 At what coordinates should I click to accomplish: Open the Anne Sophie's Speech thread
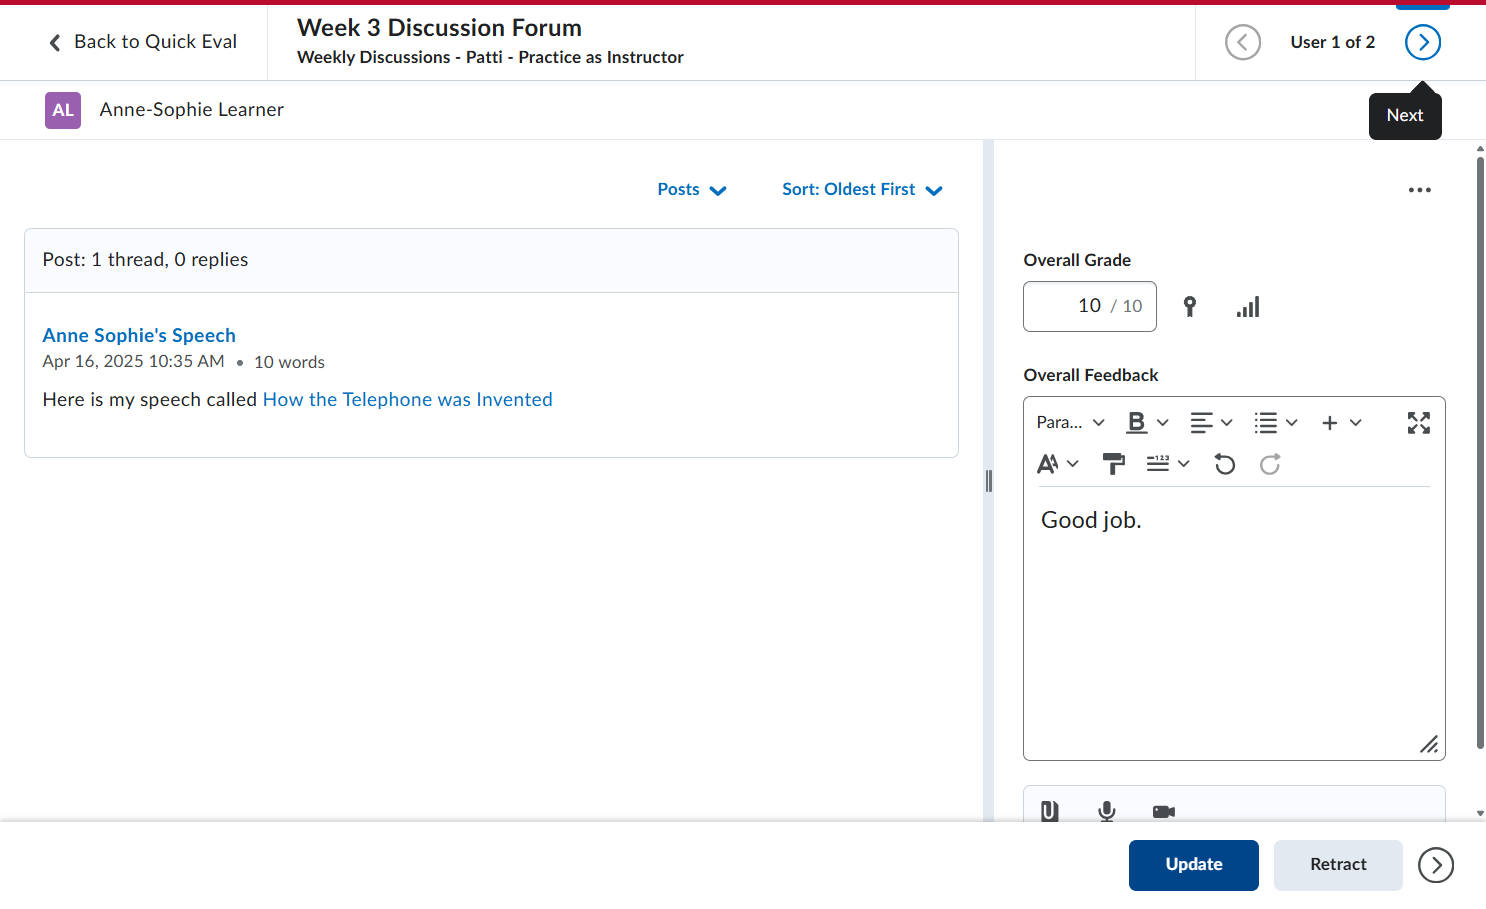pyautogui.click(x=139, y=335)
